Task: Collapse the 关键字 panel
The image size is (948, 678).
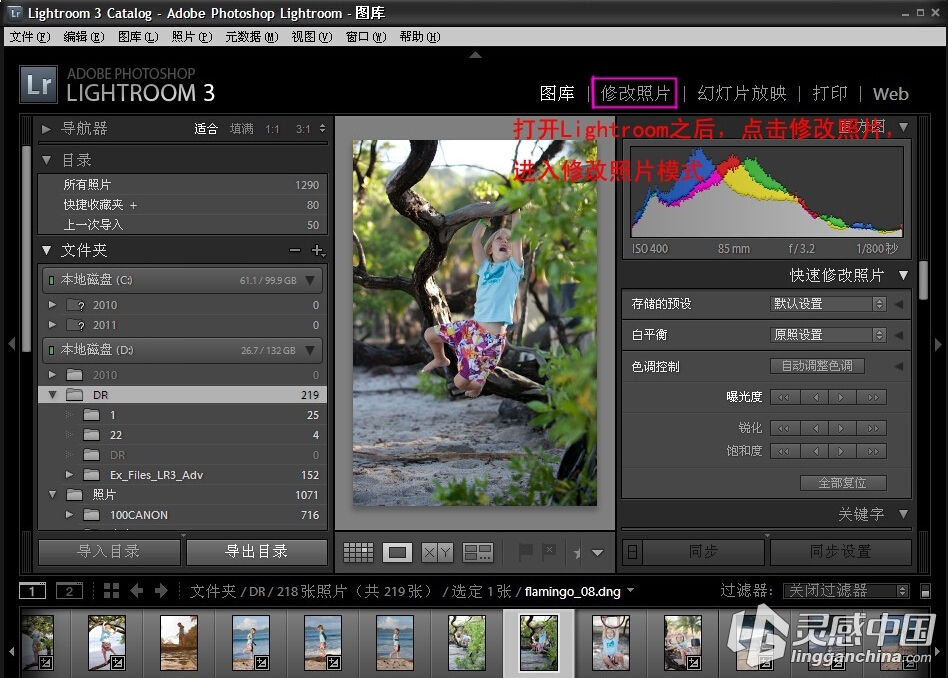Action: click(903, 514)
